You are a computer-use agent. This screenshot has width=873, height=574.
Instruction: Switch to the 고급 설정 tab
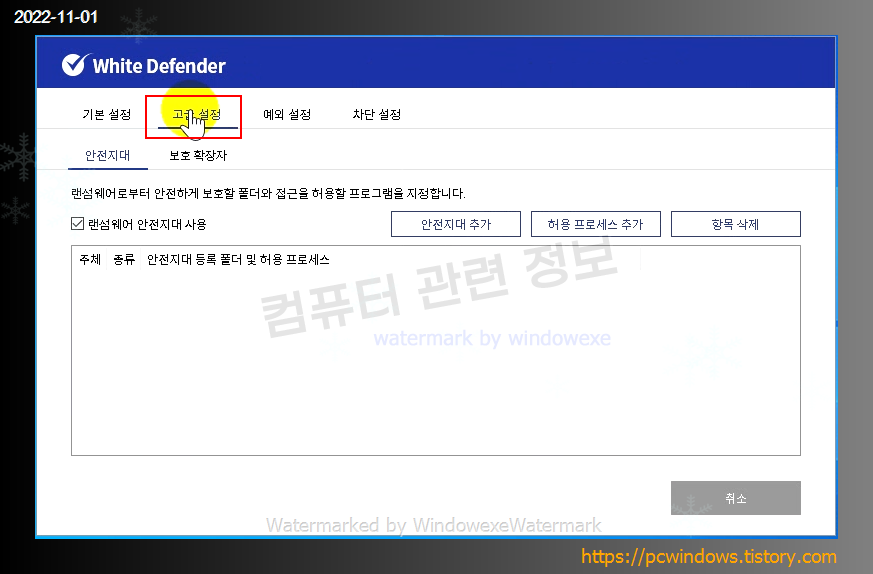197,115
